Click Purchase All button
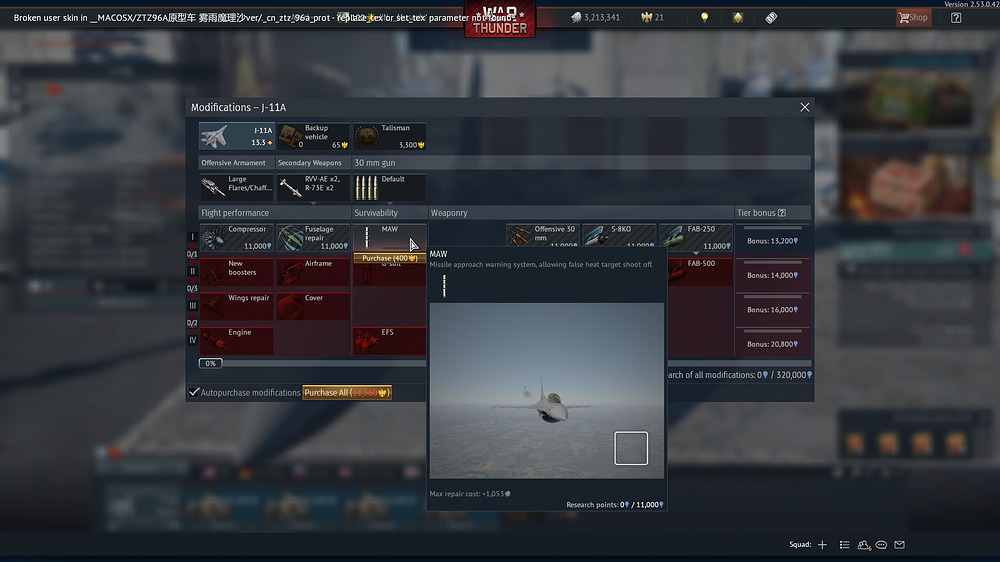The image size is (1000, 562). click(x=347, y=393)
